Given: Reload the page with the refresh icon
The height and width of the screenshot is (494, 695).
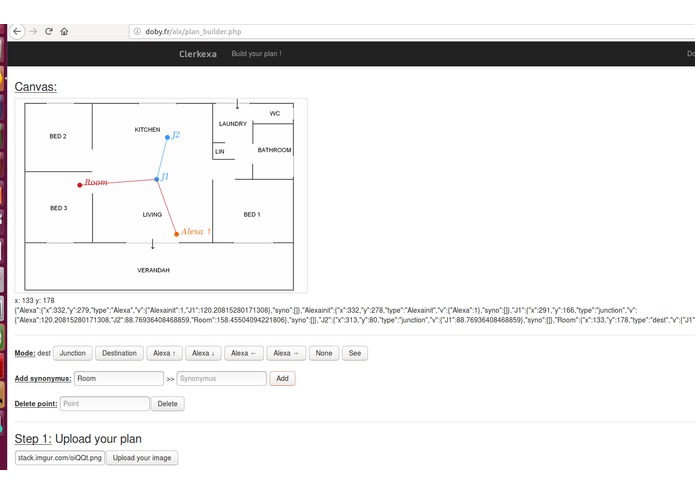Looking at the screenshot, I should point(49,31).
